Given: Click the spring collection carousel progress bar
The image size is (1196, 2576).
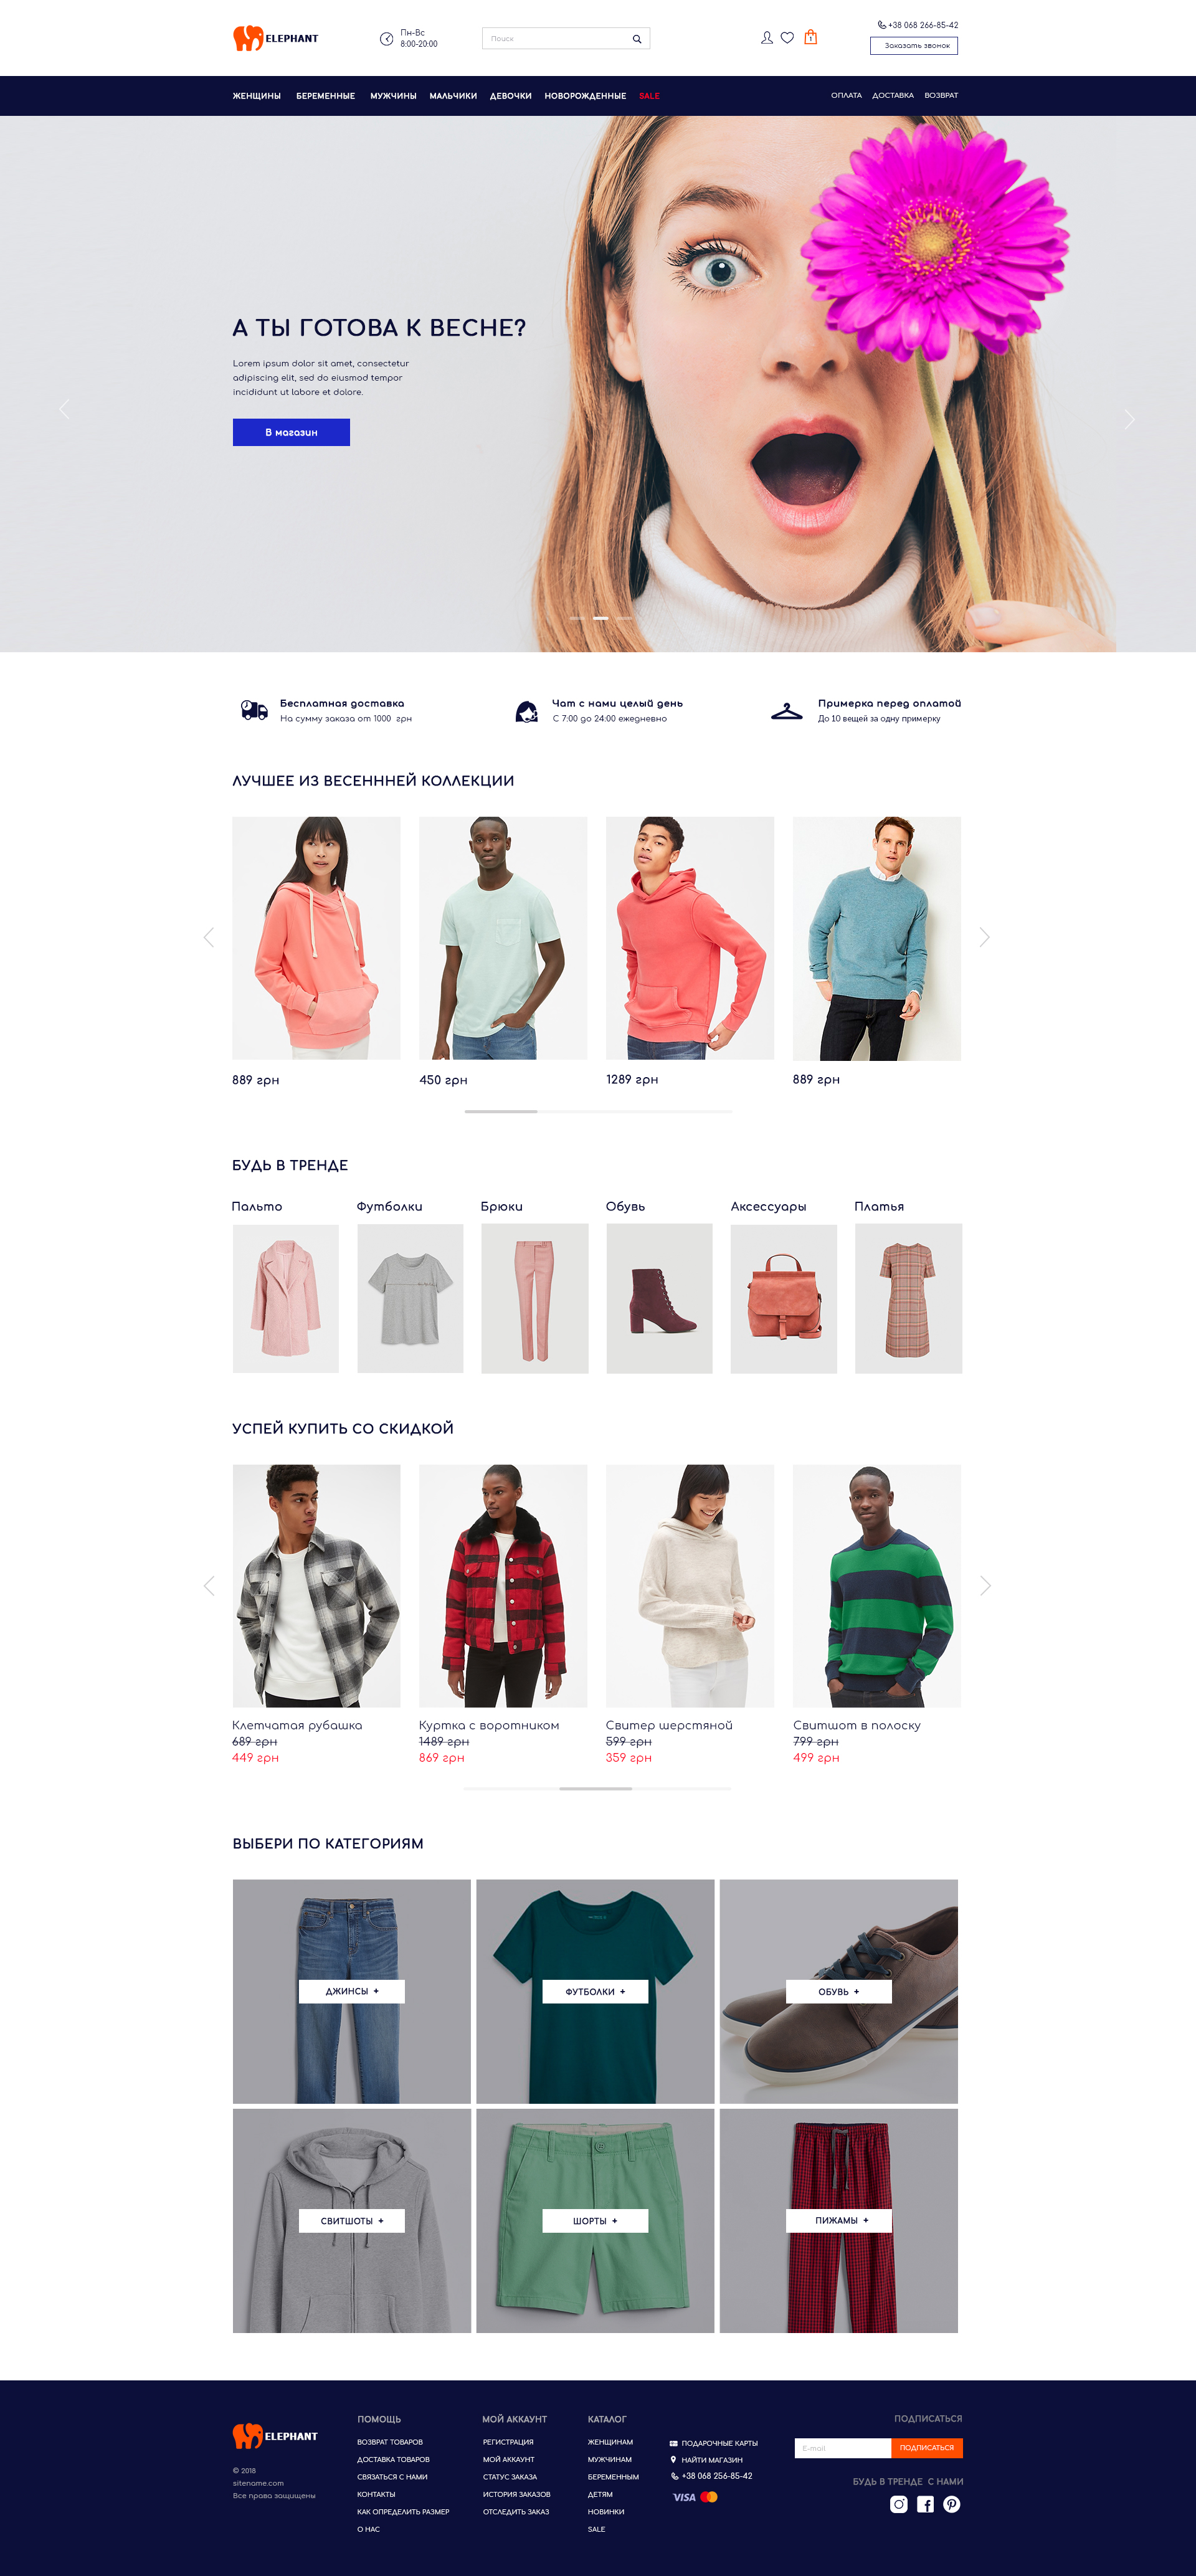Looking at the screenshot, I should (598, 1111).
